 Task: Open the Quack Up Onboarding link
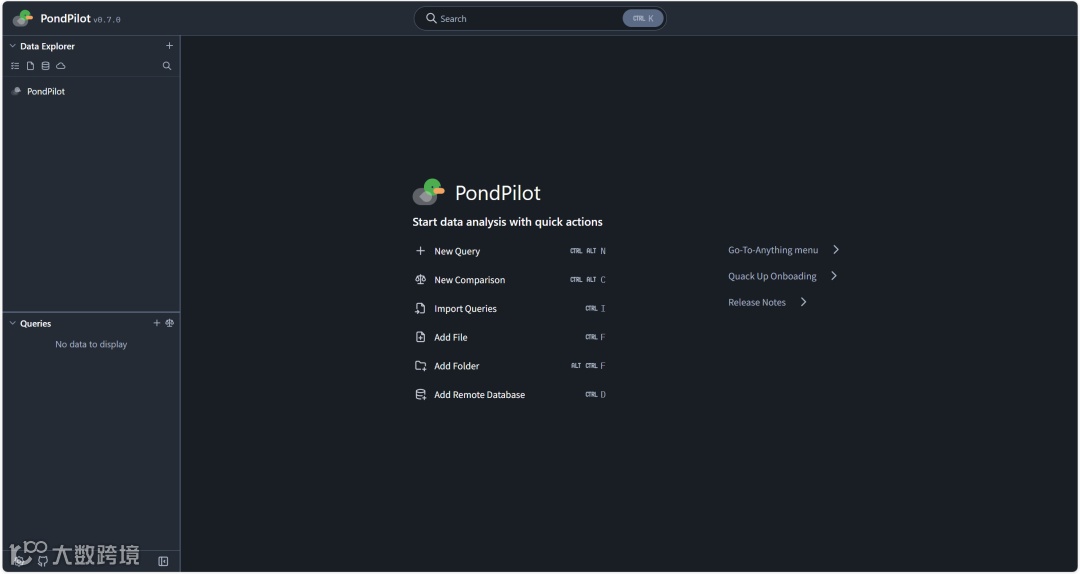[x=782, y=276]
